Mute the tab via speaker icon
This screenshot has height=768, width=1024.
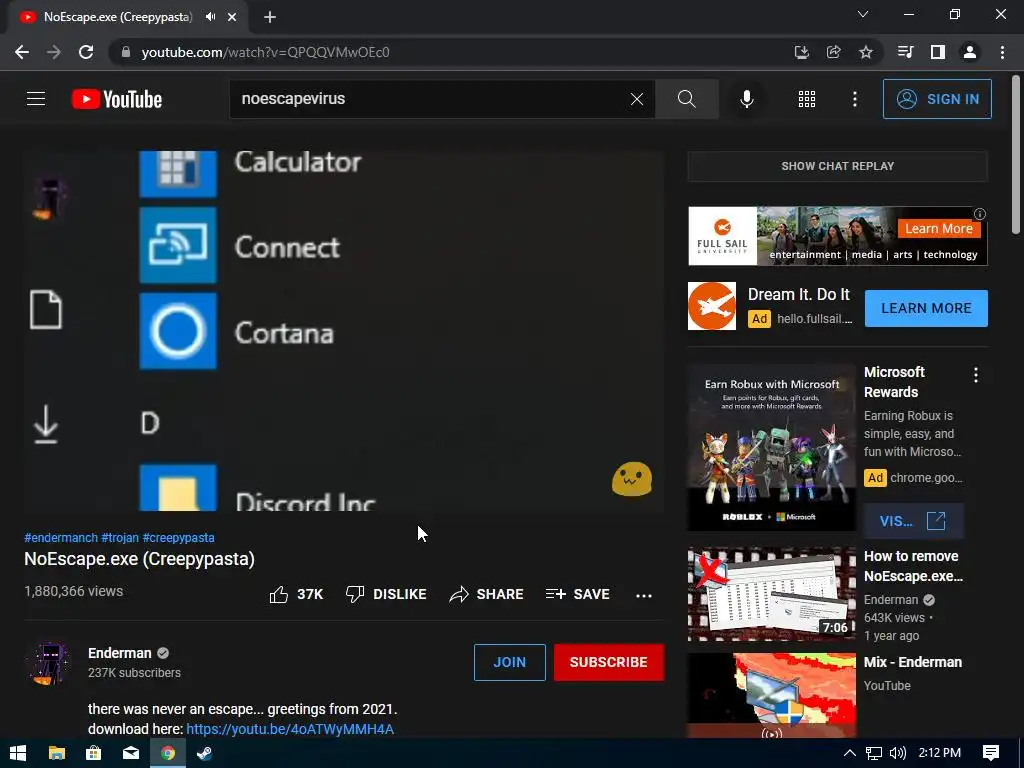210,17
